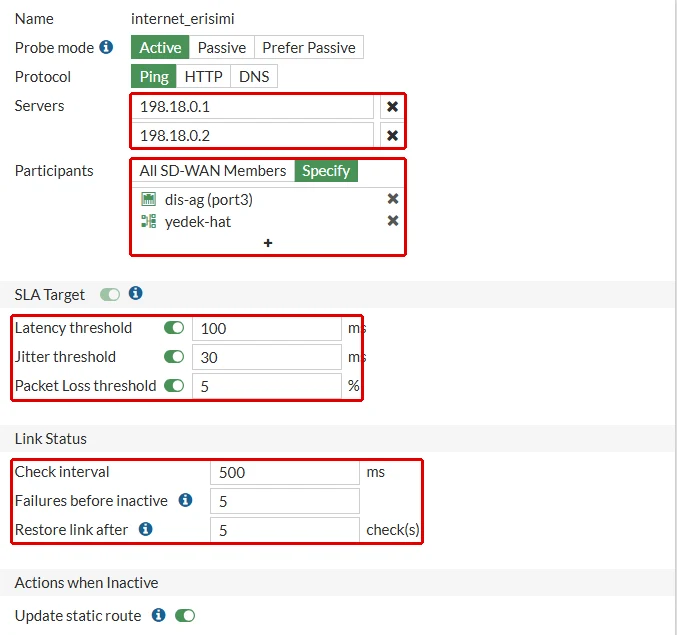Toggle Latency threshold switch
This screenshot has width=677, height=635.
click(174, 328)
